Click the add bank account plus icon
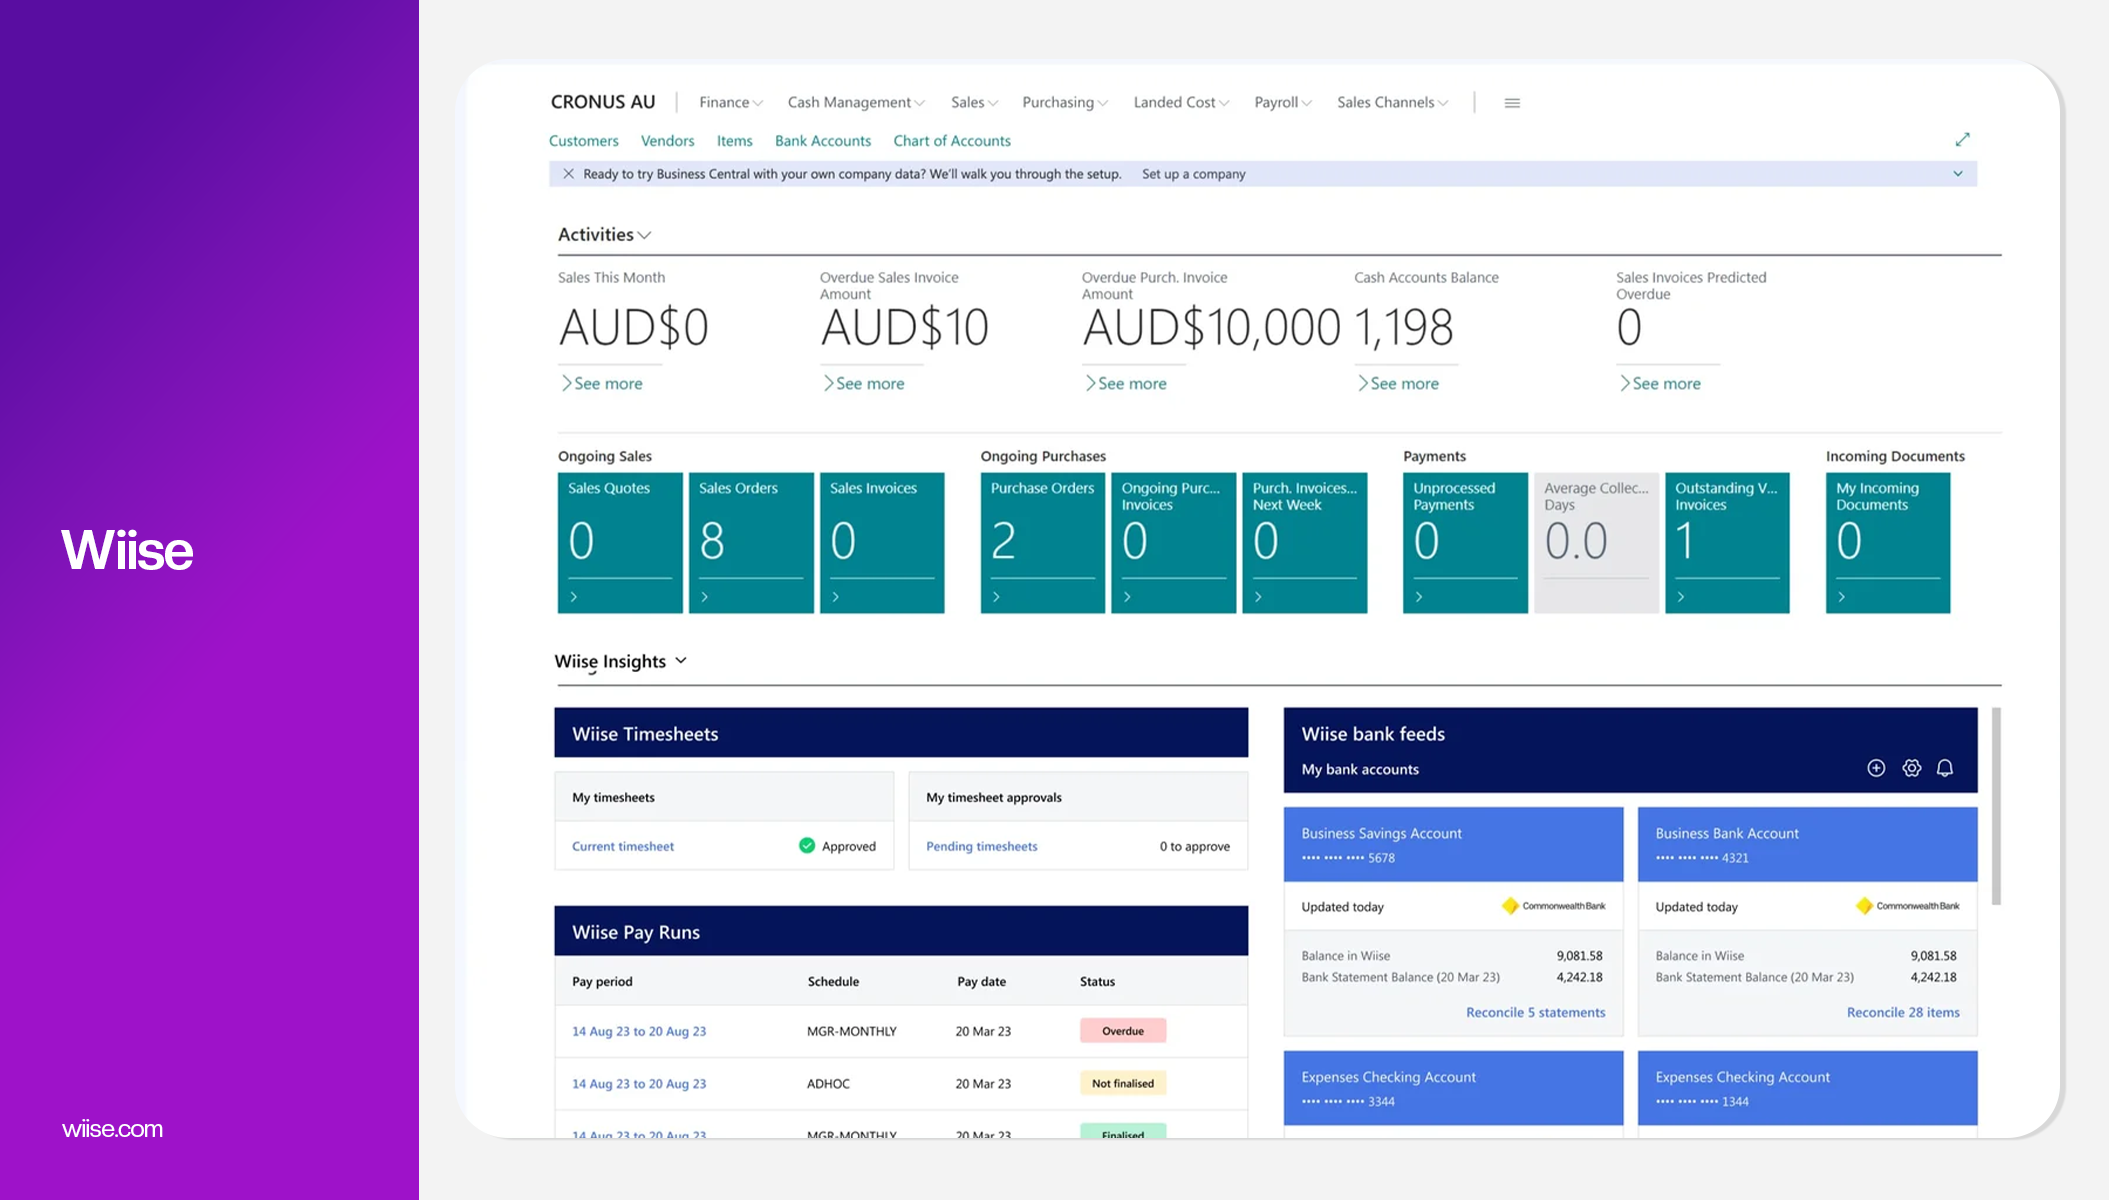Screen dimensions: 2109x1200 pyautogui.click(x=1876, y=768)
